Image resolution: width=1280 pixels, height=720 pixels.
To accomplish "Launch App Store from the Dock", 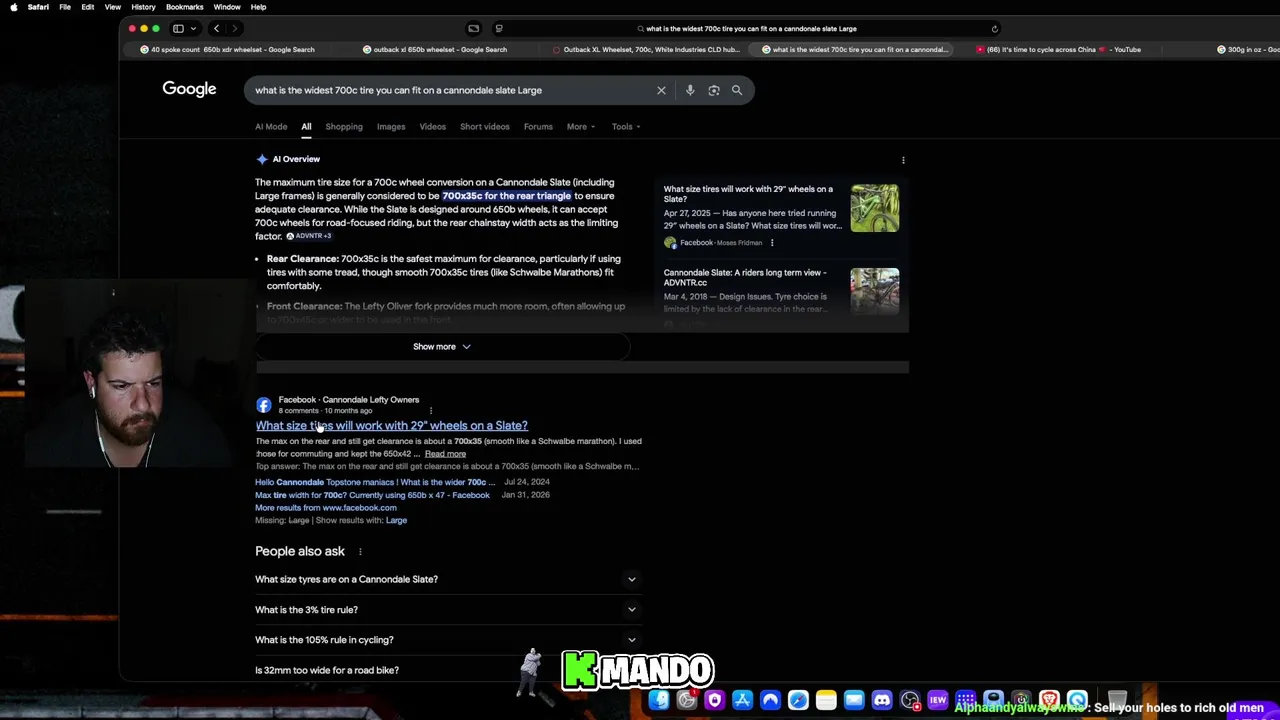I will [742, 700].
